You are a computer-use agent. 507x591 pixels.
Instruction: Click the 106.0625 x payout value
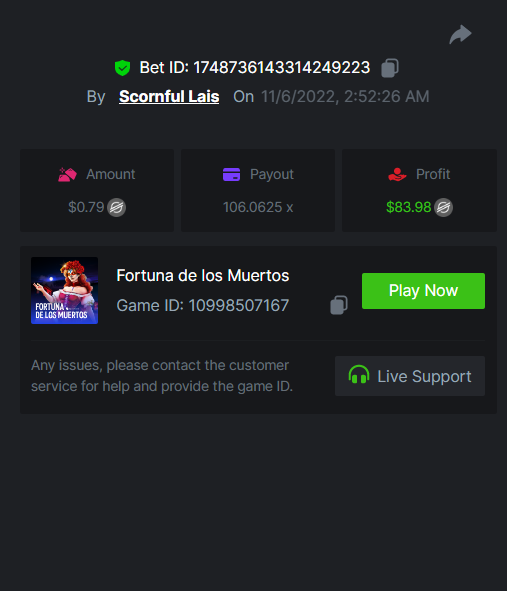[258, 207]
